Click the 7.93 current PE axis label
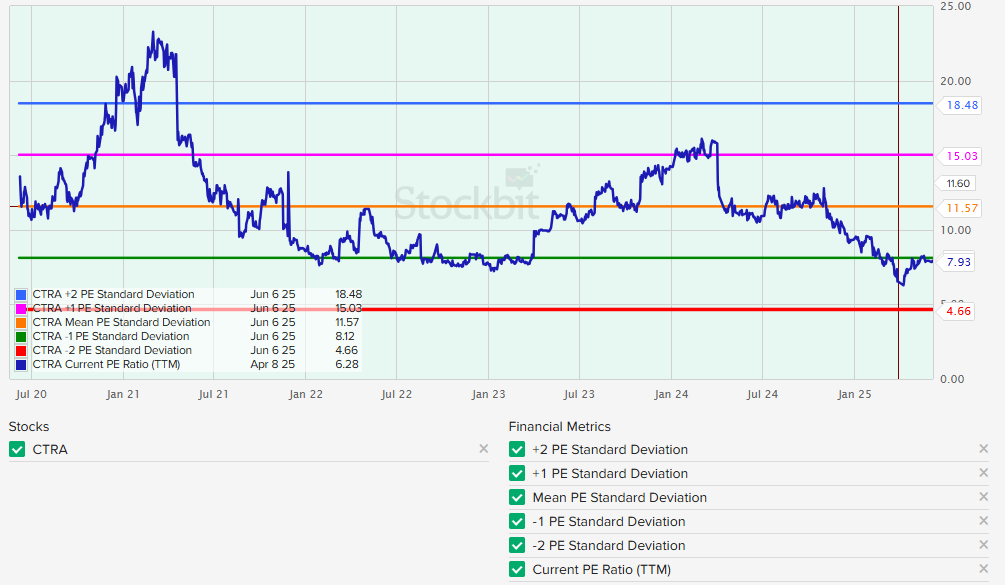Screen dimensions: 1005x585 click(x=958, y=262)
